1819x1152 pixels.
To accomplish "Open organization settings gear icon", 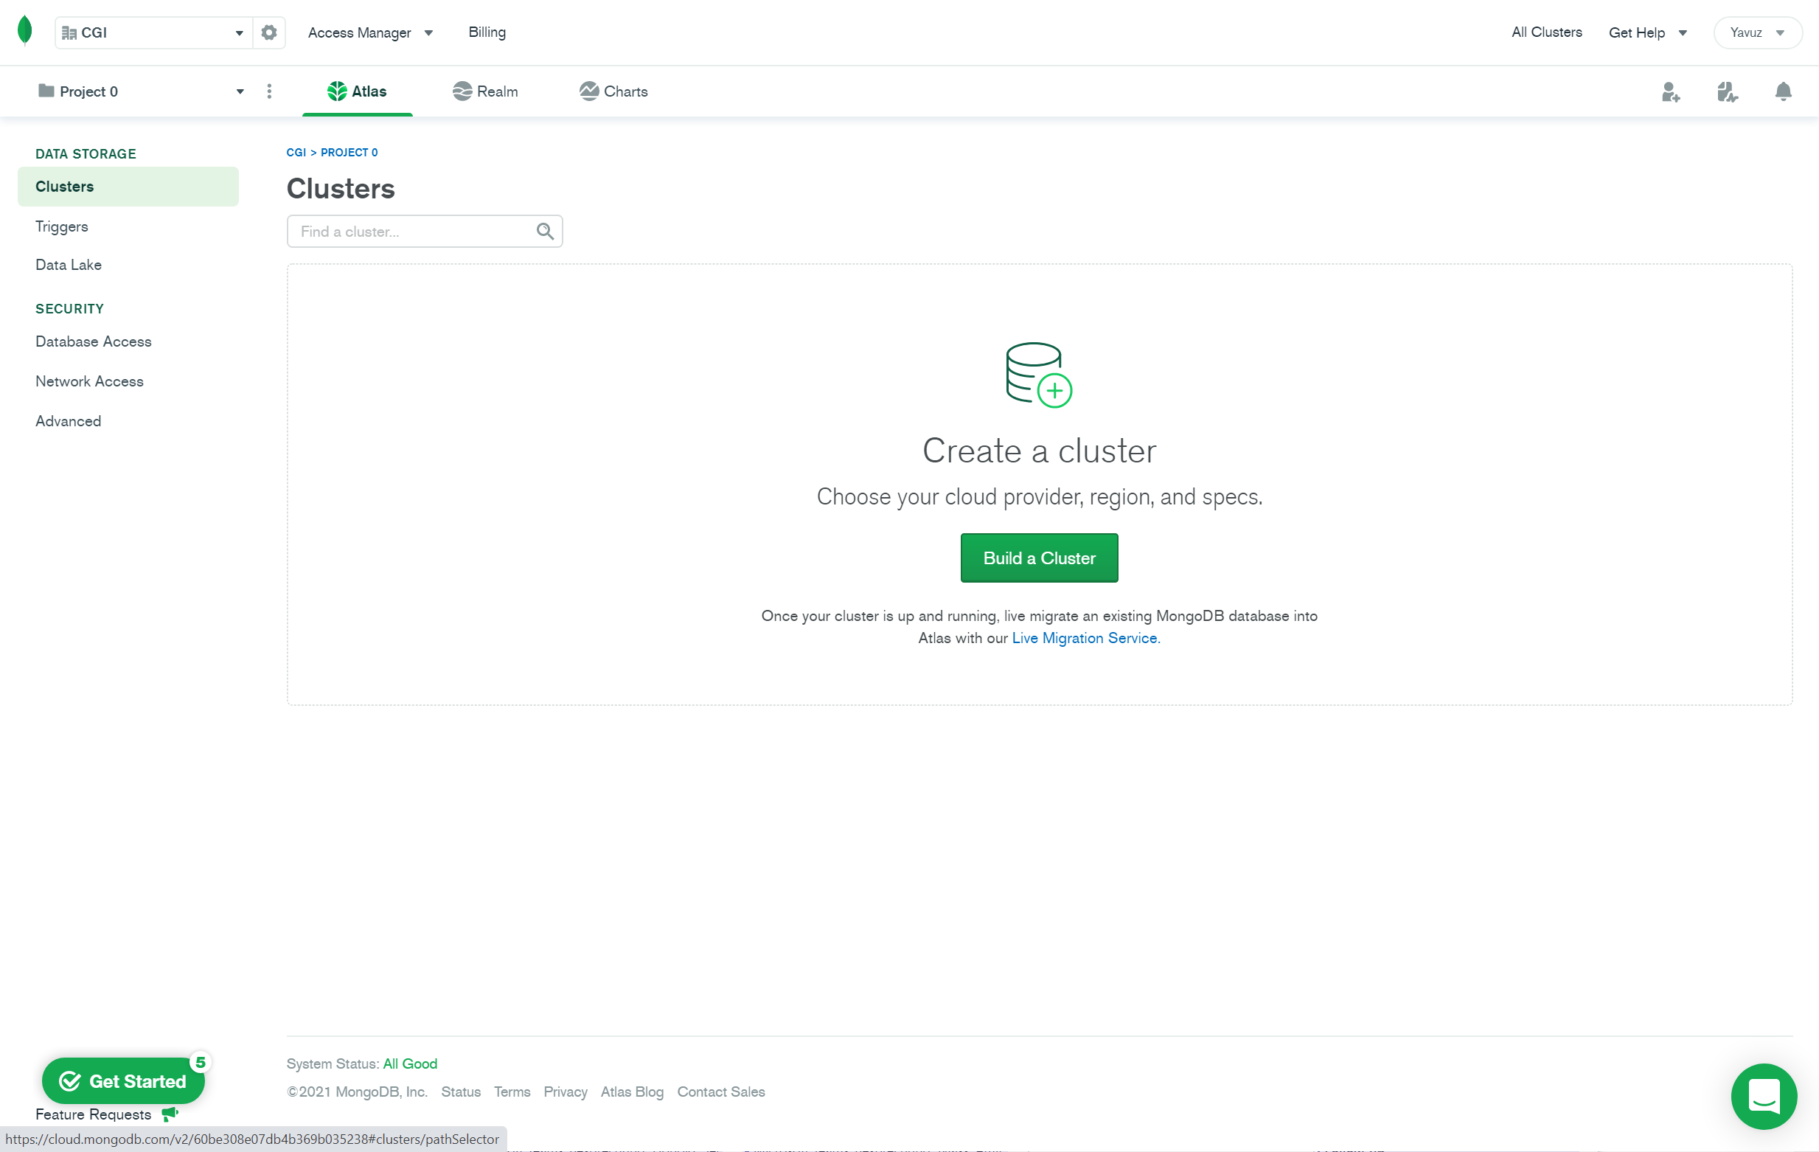I will pos(269,32).
